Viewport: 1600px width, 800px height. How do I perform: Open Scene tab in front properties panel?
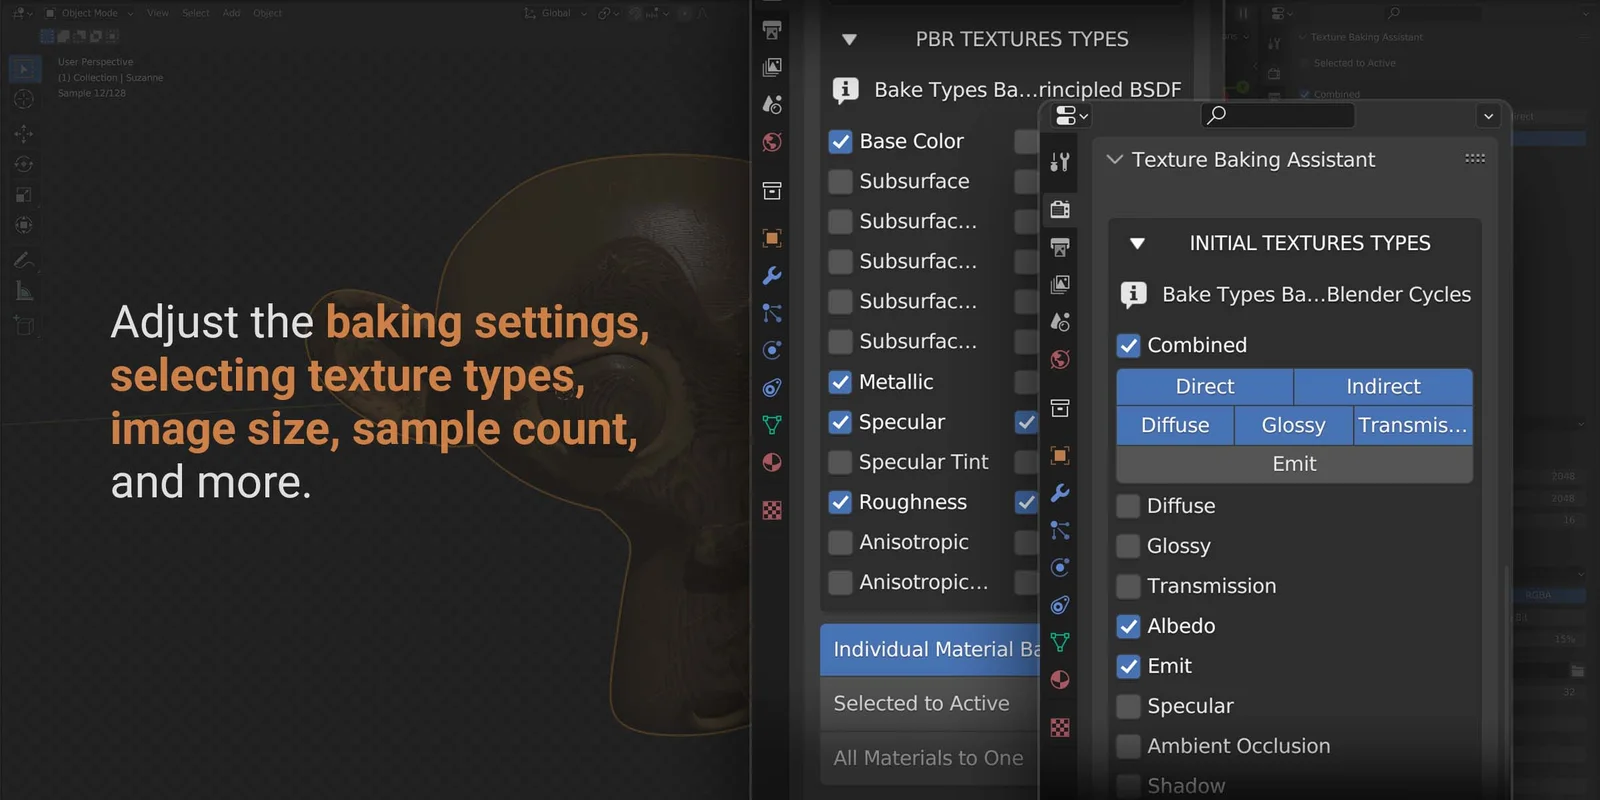tap(1060, 322)
